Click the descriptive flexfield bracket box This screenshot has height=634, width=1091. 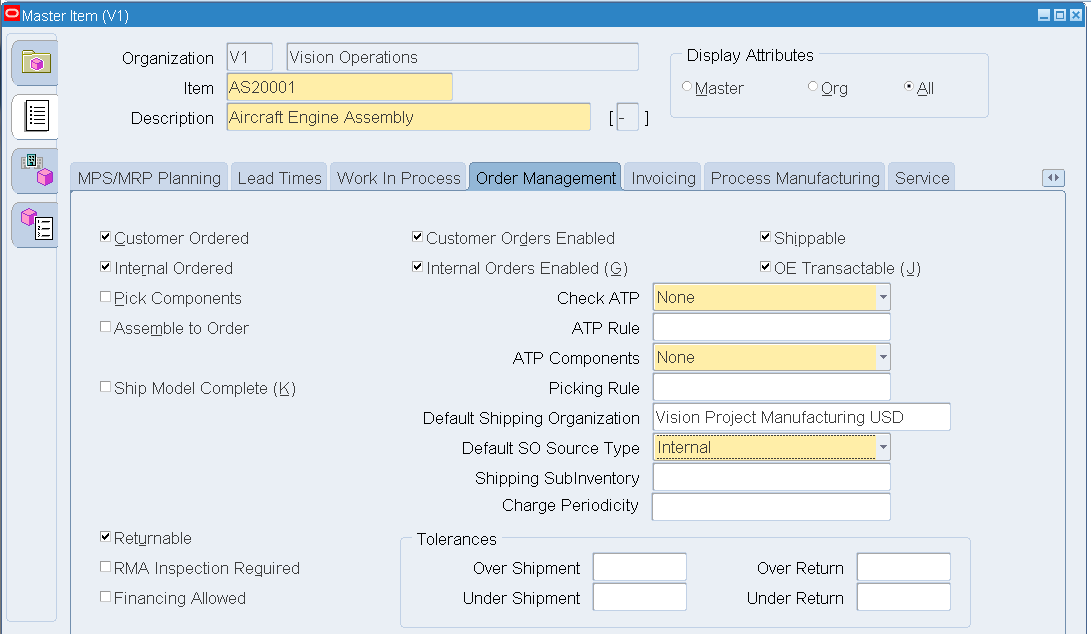point(628,117)
